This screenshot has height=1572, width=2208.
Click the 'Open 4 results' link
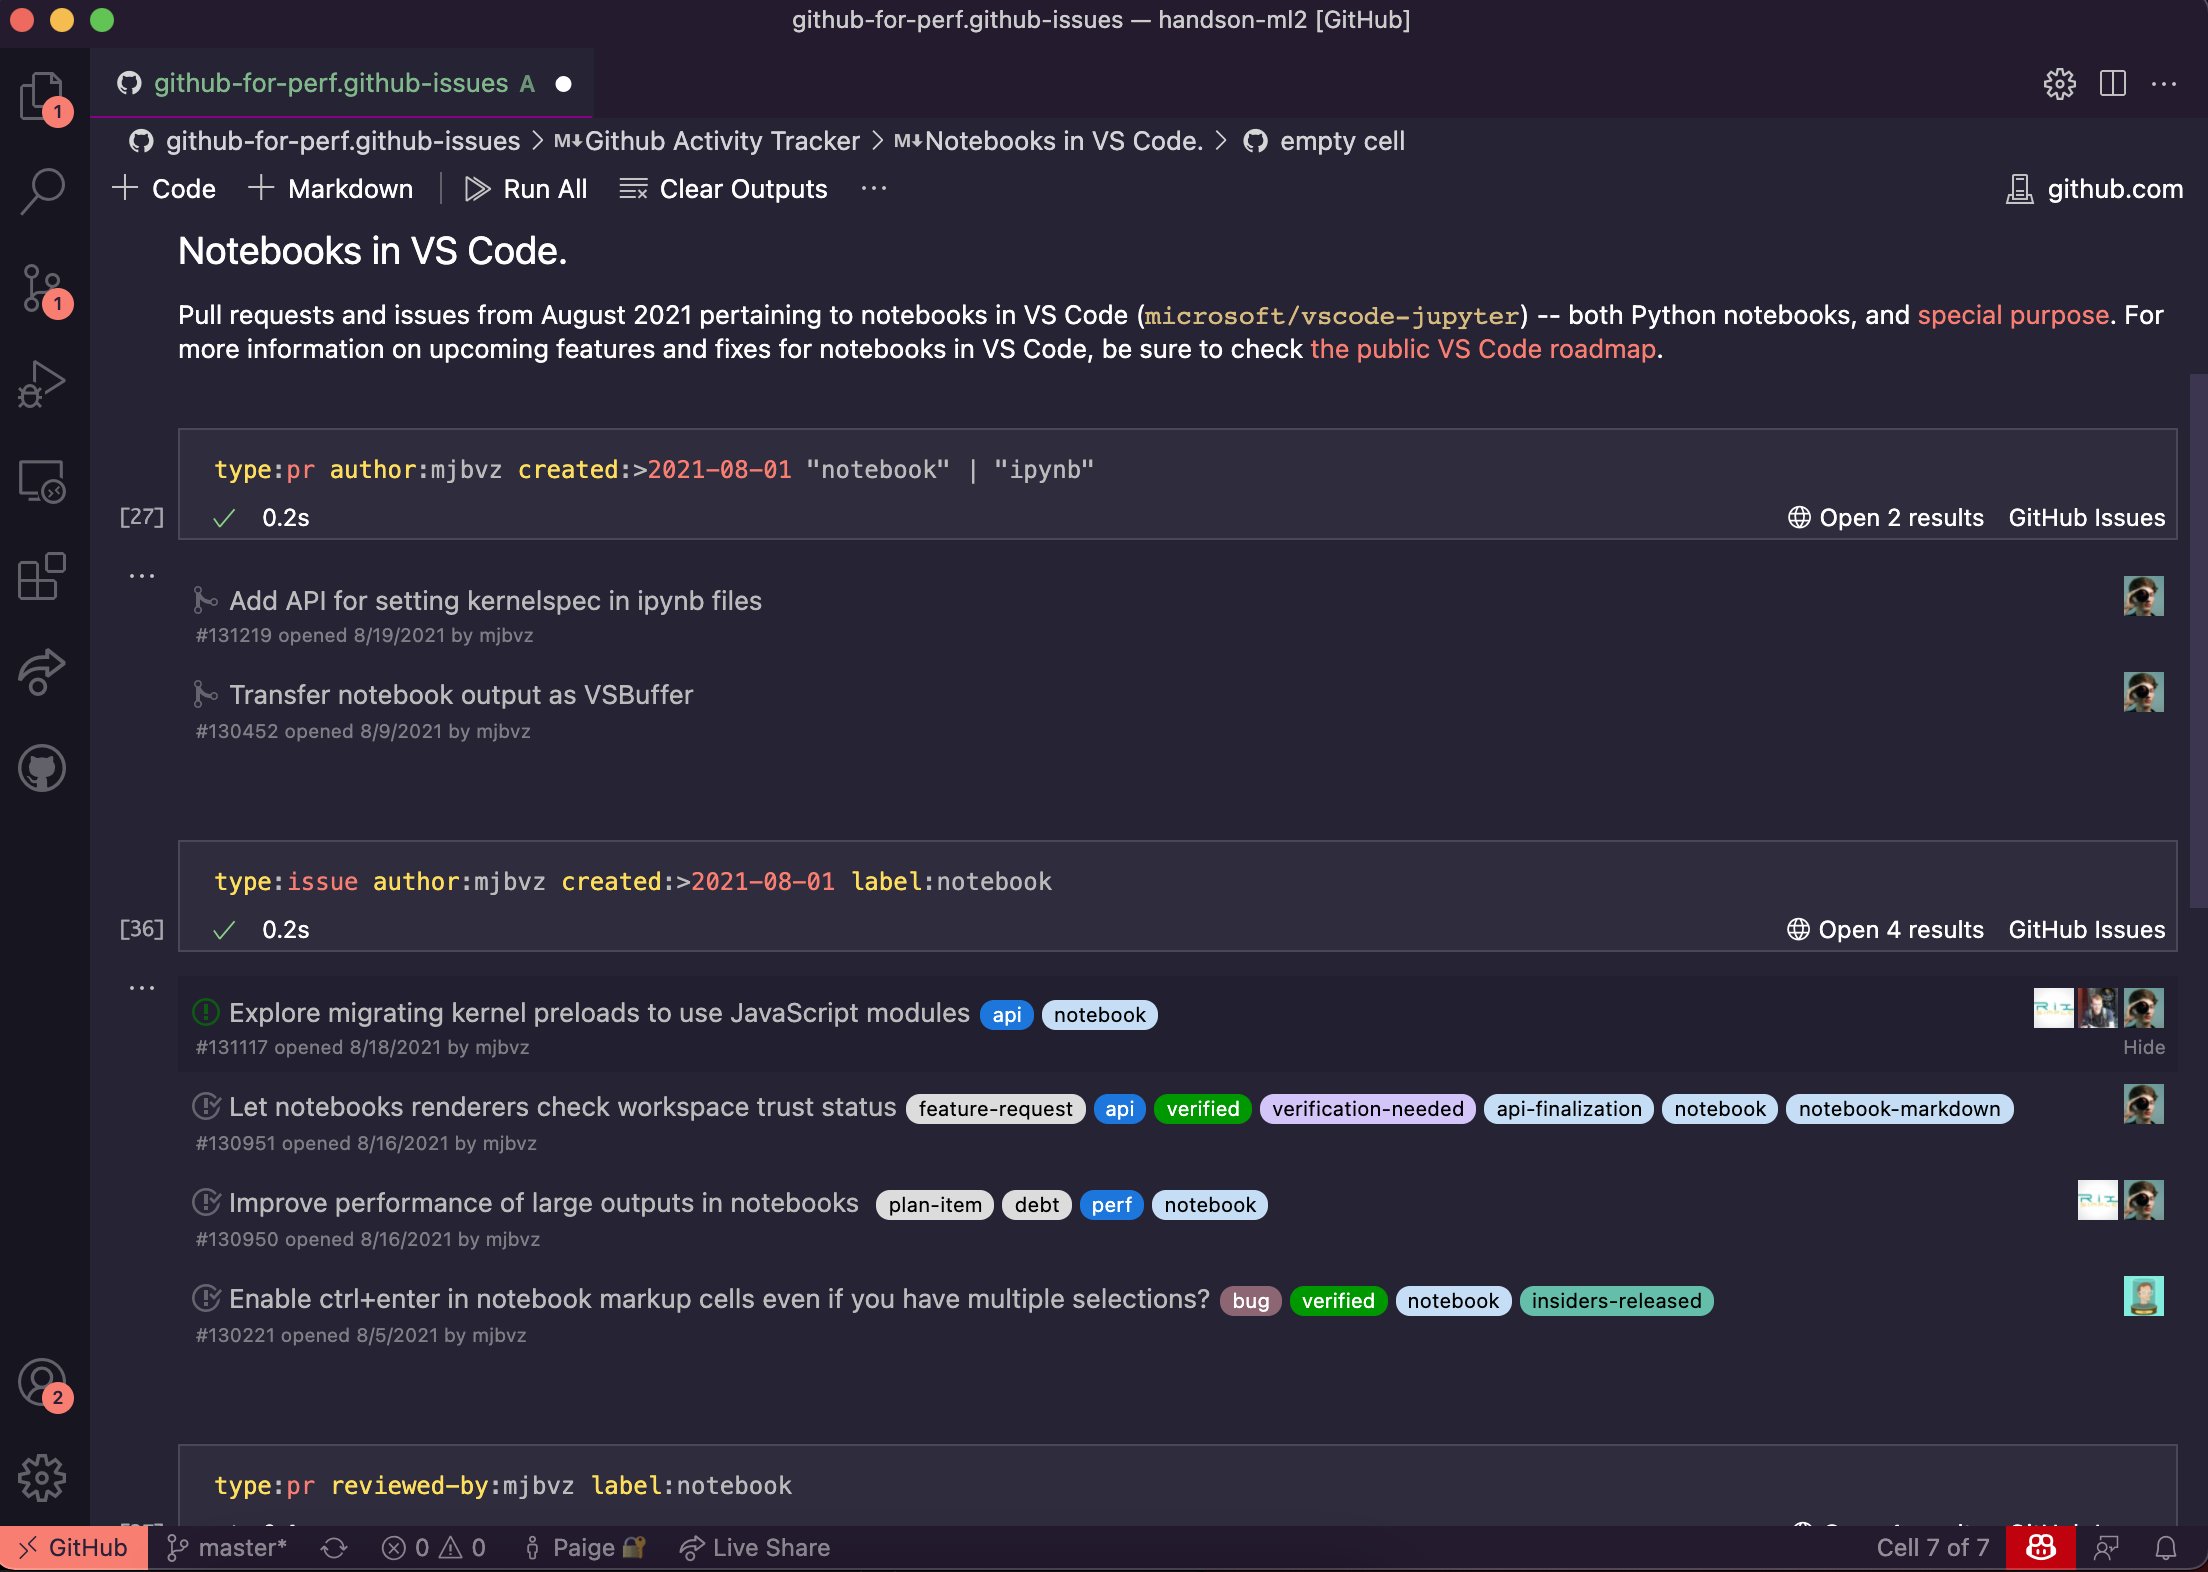pos(1885,930)
